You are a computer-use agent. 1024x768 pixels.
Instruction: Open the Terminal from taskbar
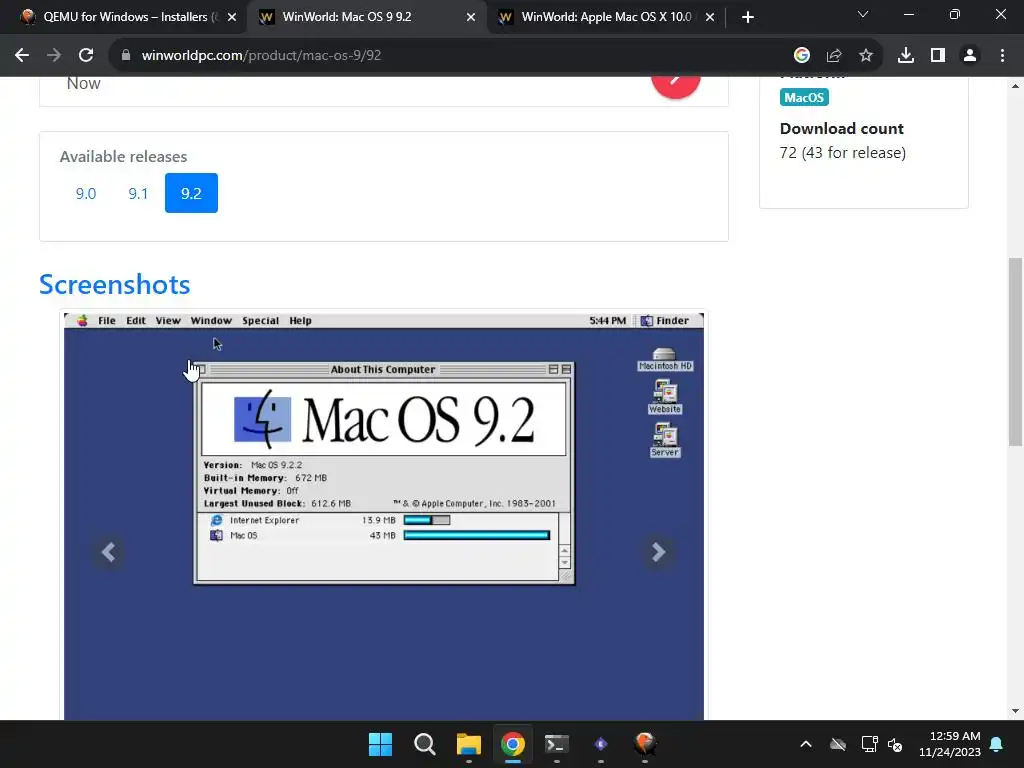[x=556, y=744]
